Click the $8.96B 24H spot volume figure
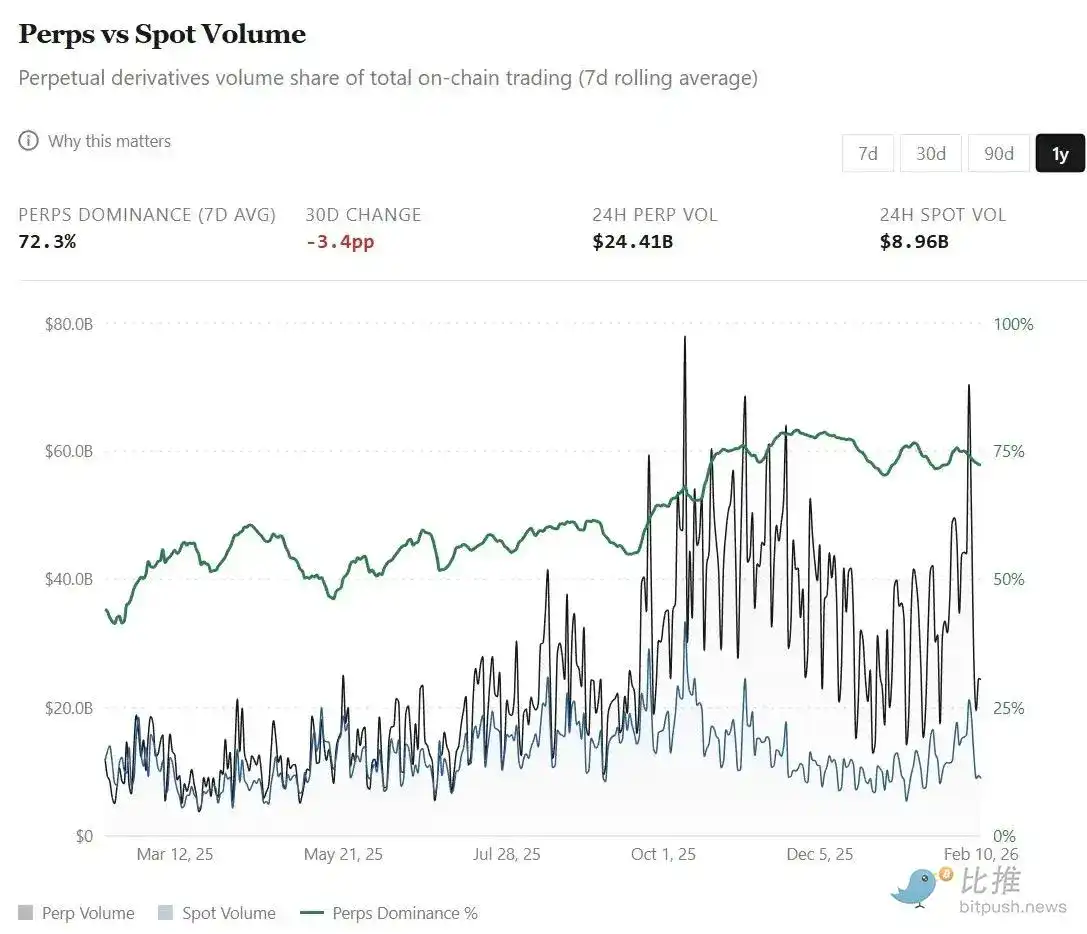The height and width of the screenshot is (934, 1087). (x=914, y=242)
